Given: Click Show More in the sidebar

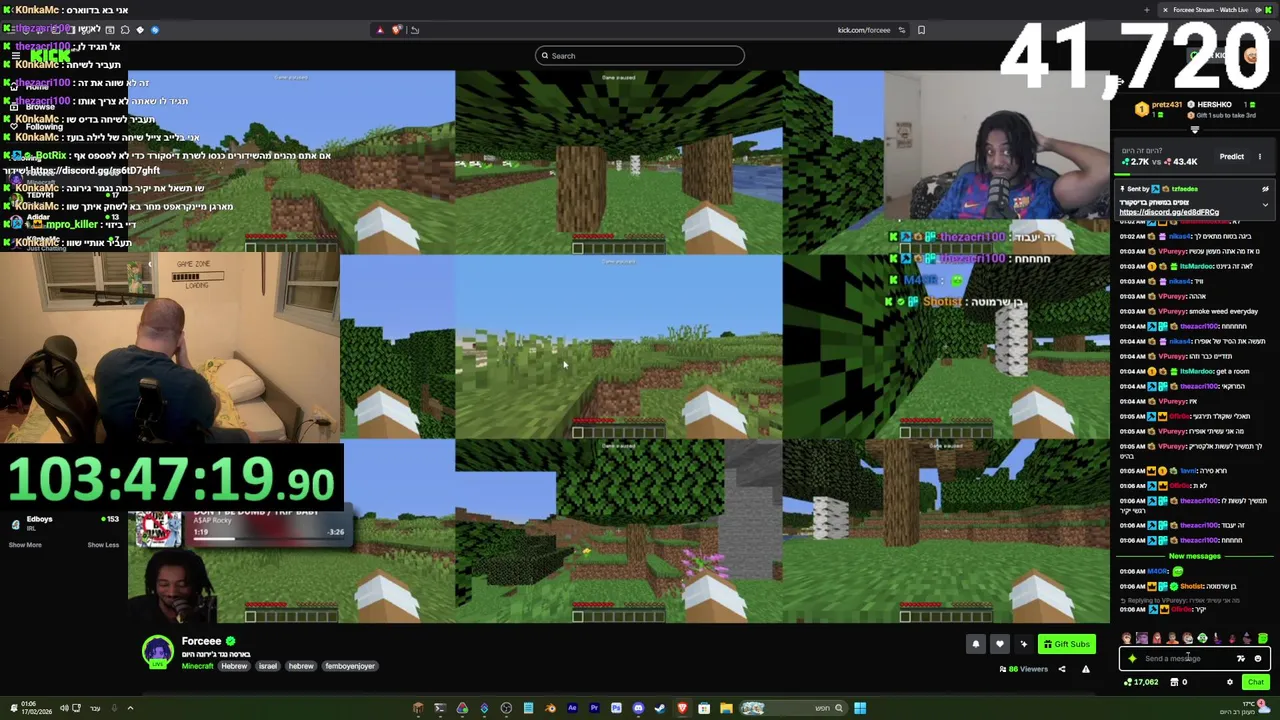Looking at the screenshot, I should coord(25,545).
